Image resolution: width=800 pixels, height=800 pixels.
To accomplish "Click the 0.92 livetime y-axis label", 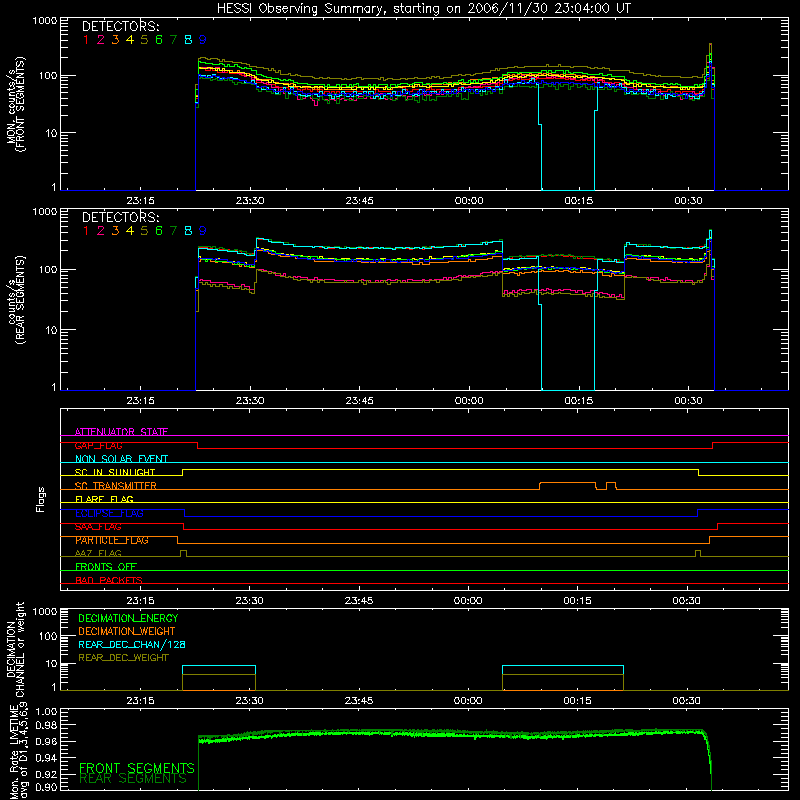I will [46, 774].
